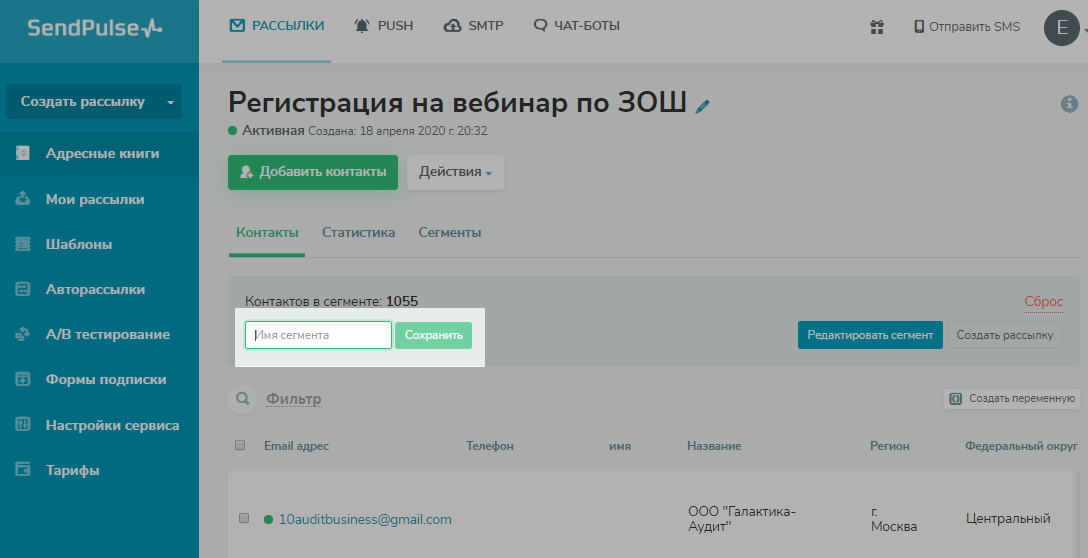Click the Email адрес column header
Image resolution: width=1088 pixels, height=558 pixels.
[x=296, y=446]
